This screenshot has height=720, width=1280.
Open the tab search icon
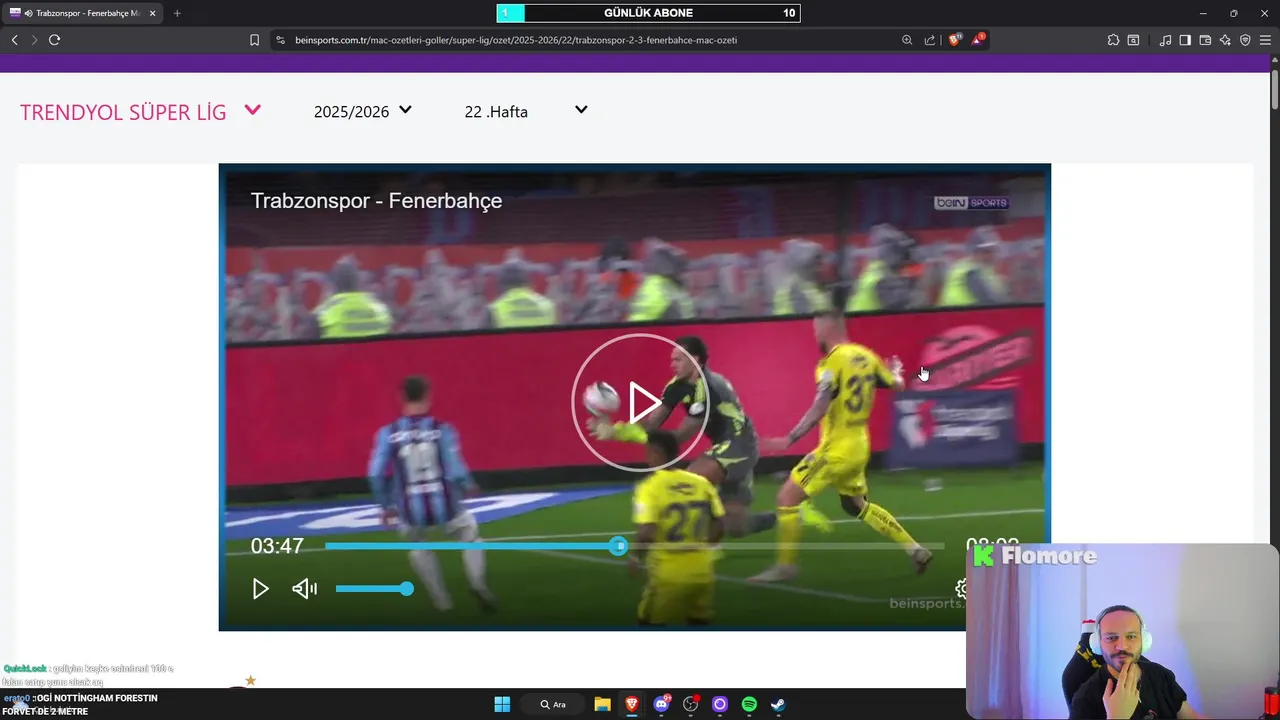tap(1133, 40)
